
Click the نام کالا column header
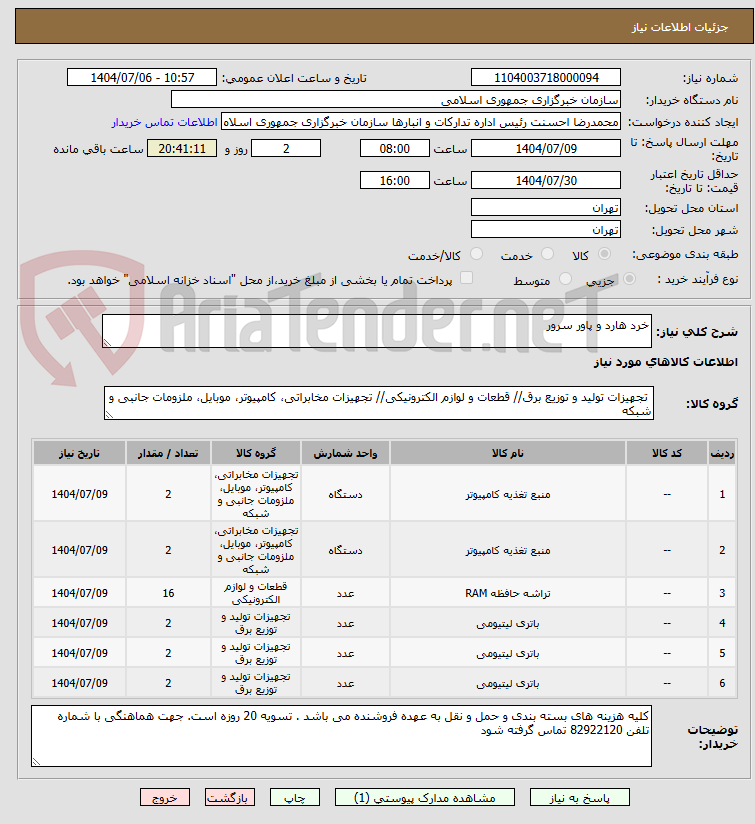508,453
